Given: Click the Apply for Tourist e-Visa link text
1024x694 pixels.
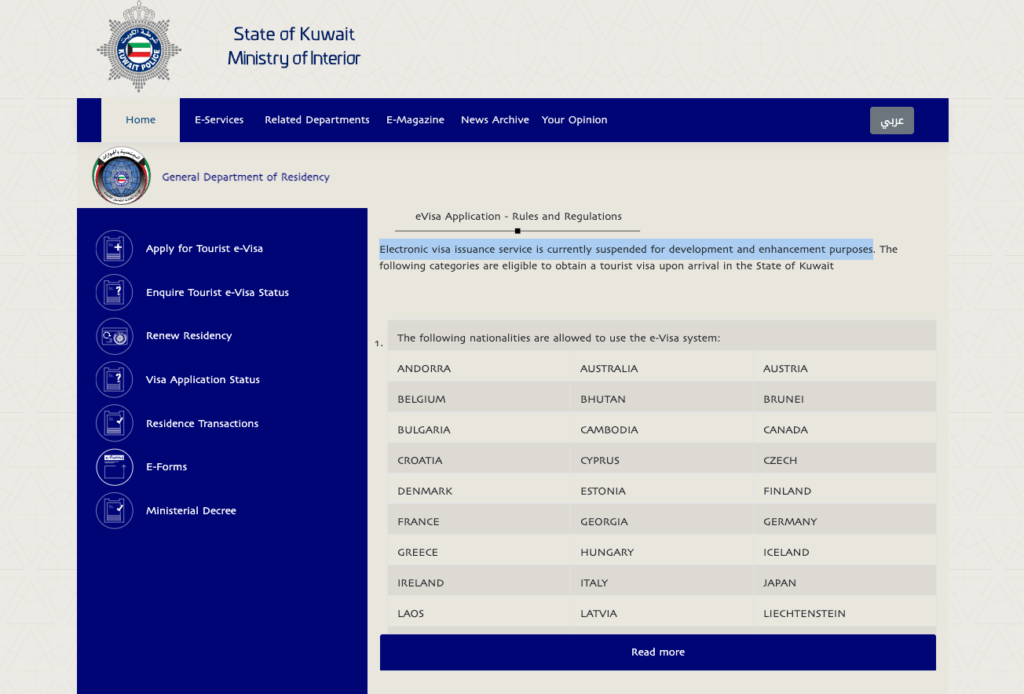Looking at the screenshot, I should (204, 249).
